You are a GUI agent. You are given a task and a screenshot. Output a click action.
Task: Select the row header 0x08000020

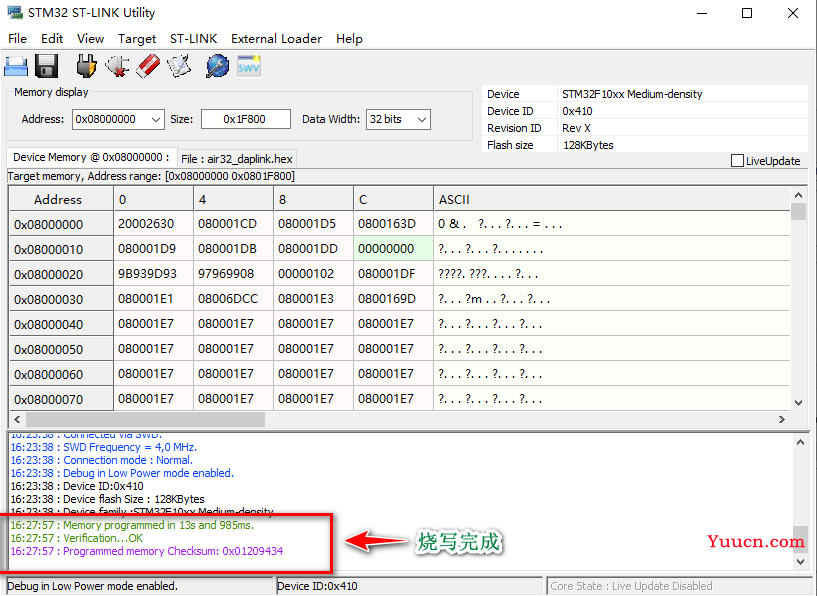click(x=61, y=274)
